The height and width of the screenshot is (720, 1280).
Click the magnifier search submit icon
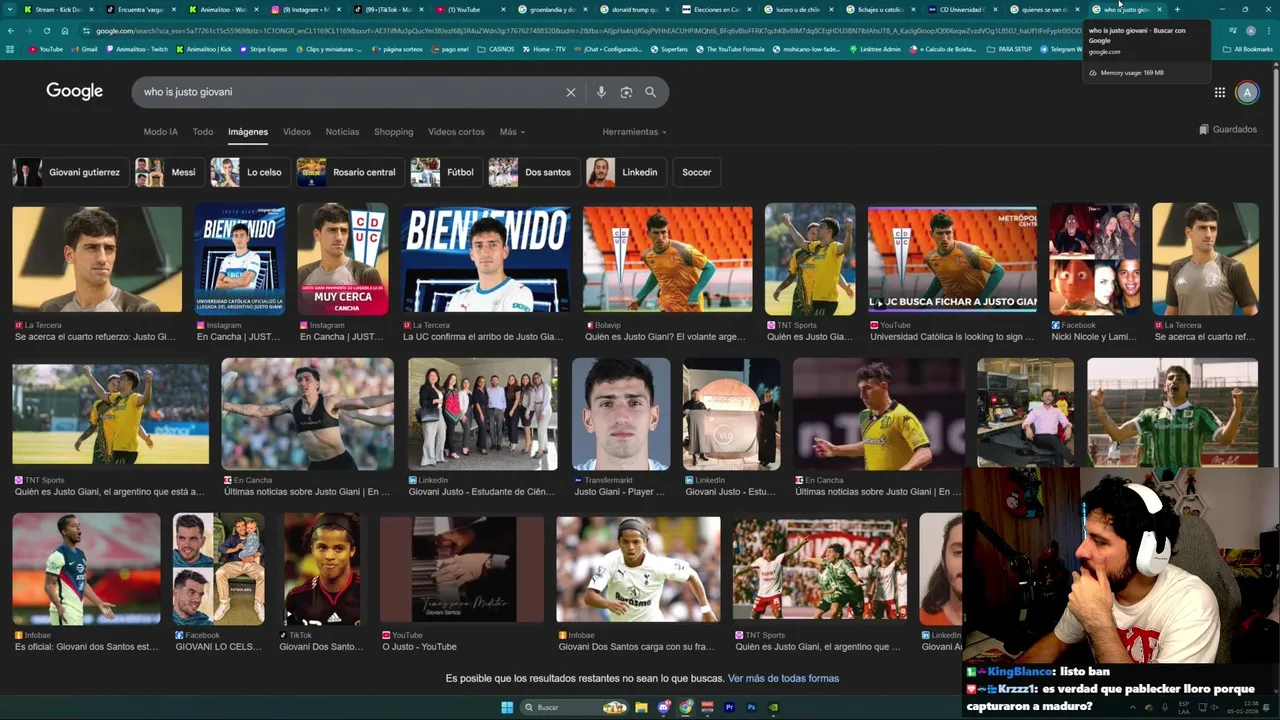650,92
